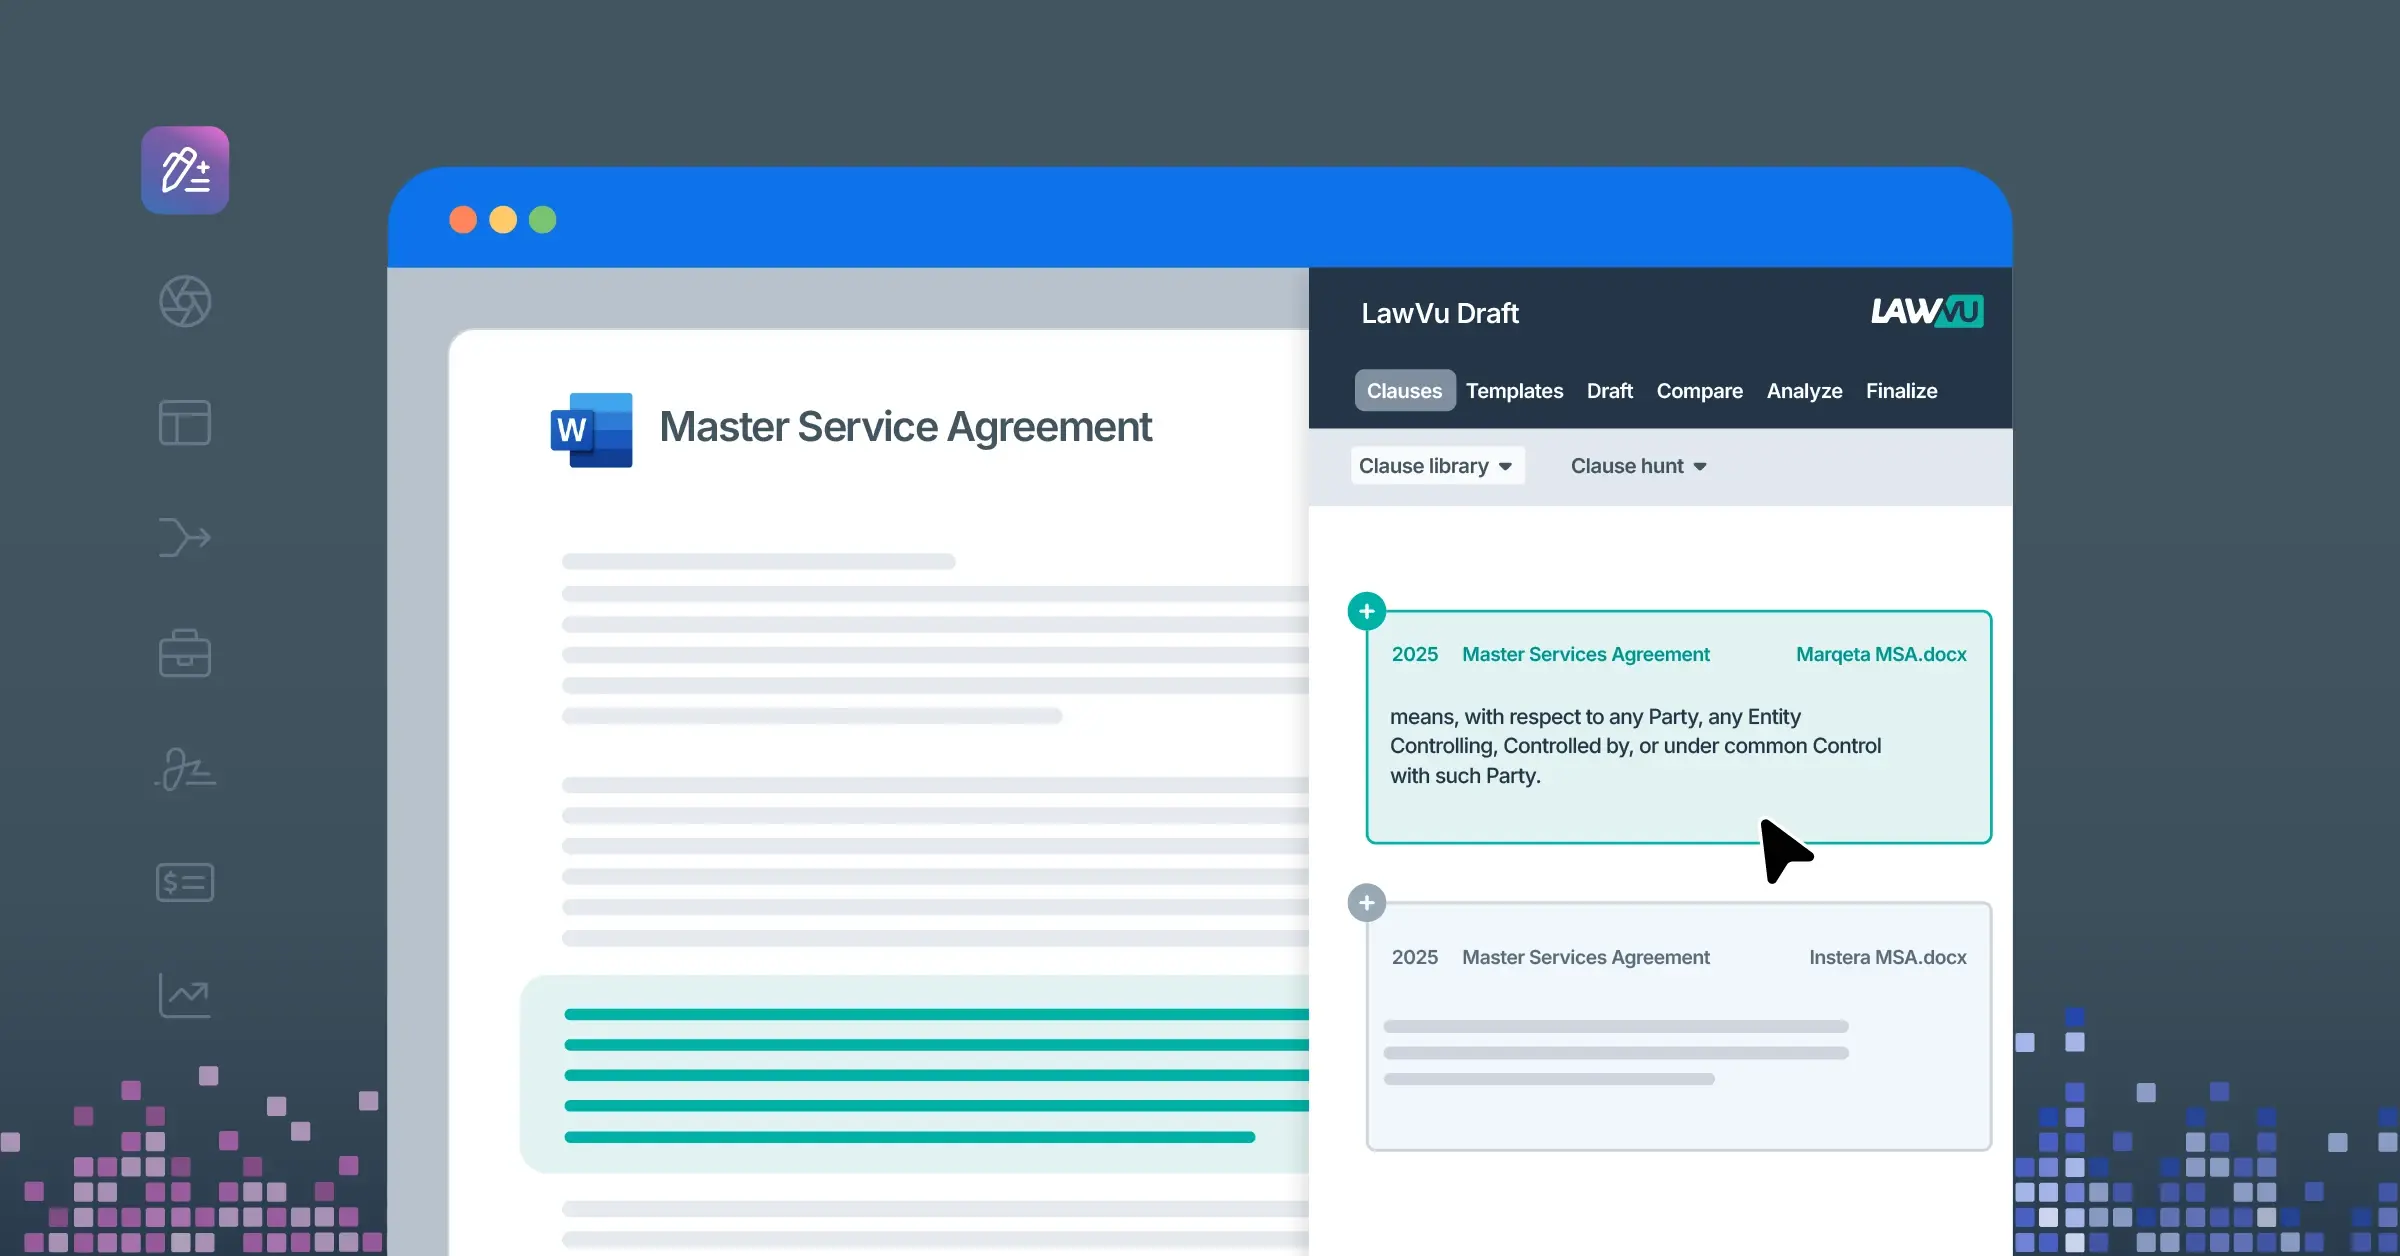Select the workflow merge icon in the sidebar

[x=185, y=537]
